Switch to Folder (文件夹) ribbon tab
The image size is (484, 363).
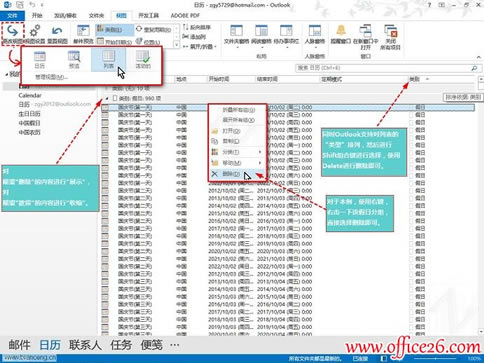(96, 15)
